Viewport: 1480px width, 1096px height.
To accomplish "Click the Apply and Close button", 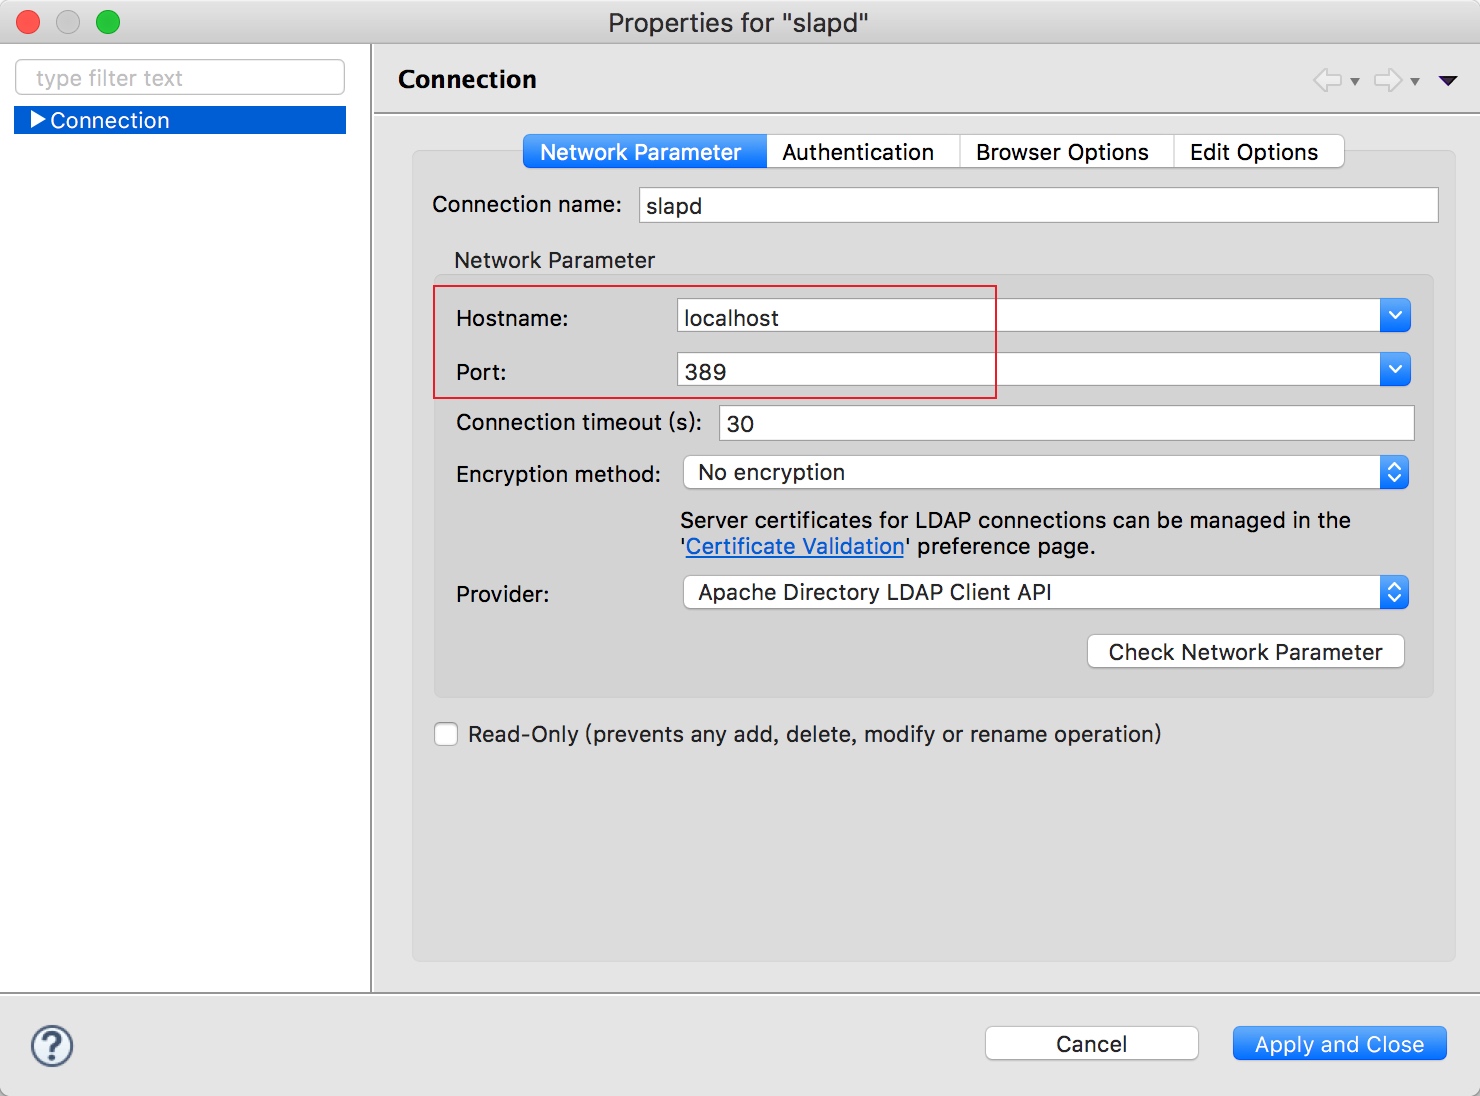I will click(1340, 1044).
